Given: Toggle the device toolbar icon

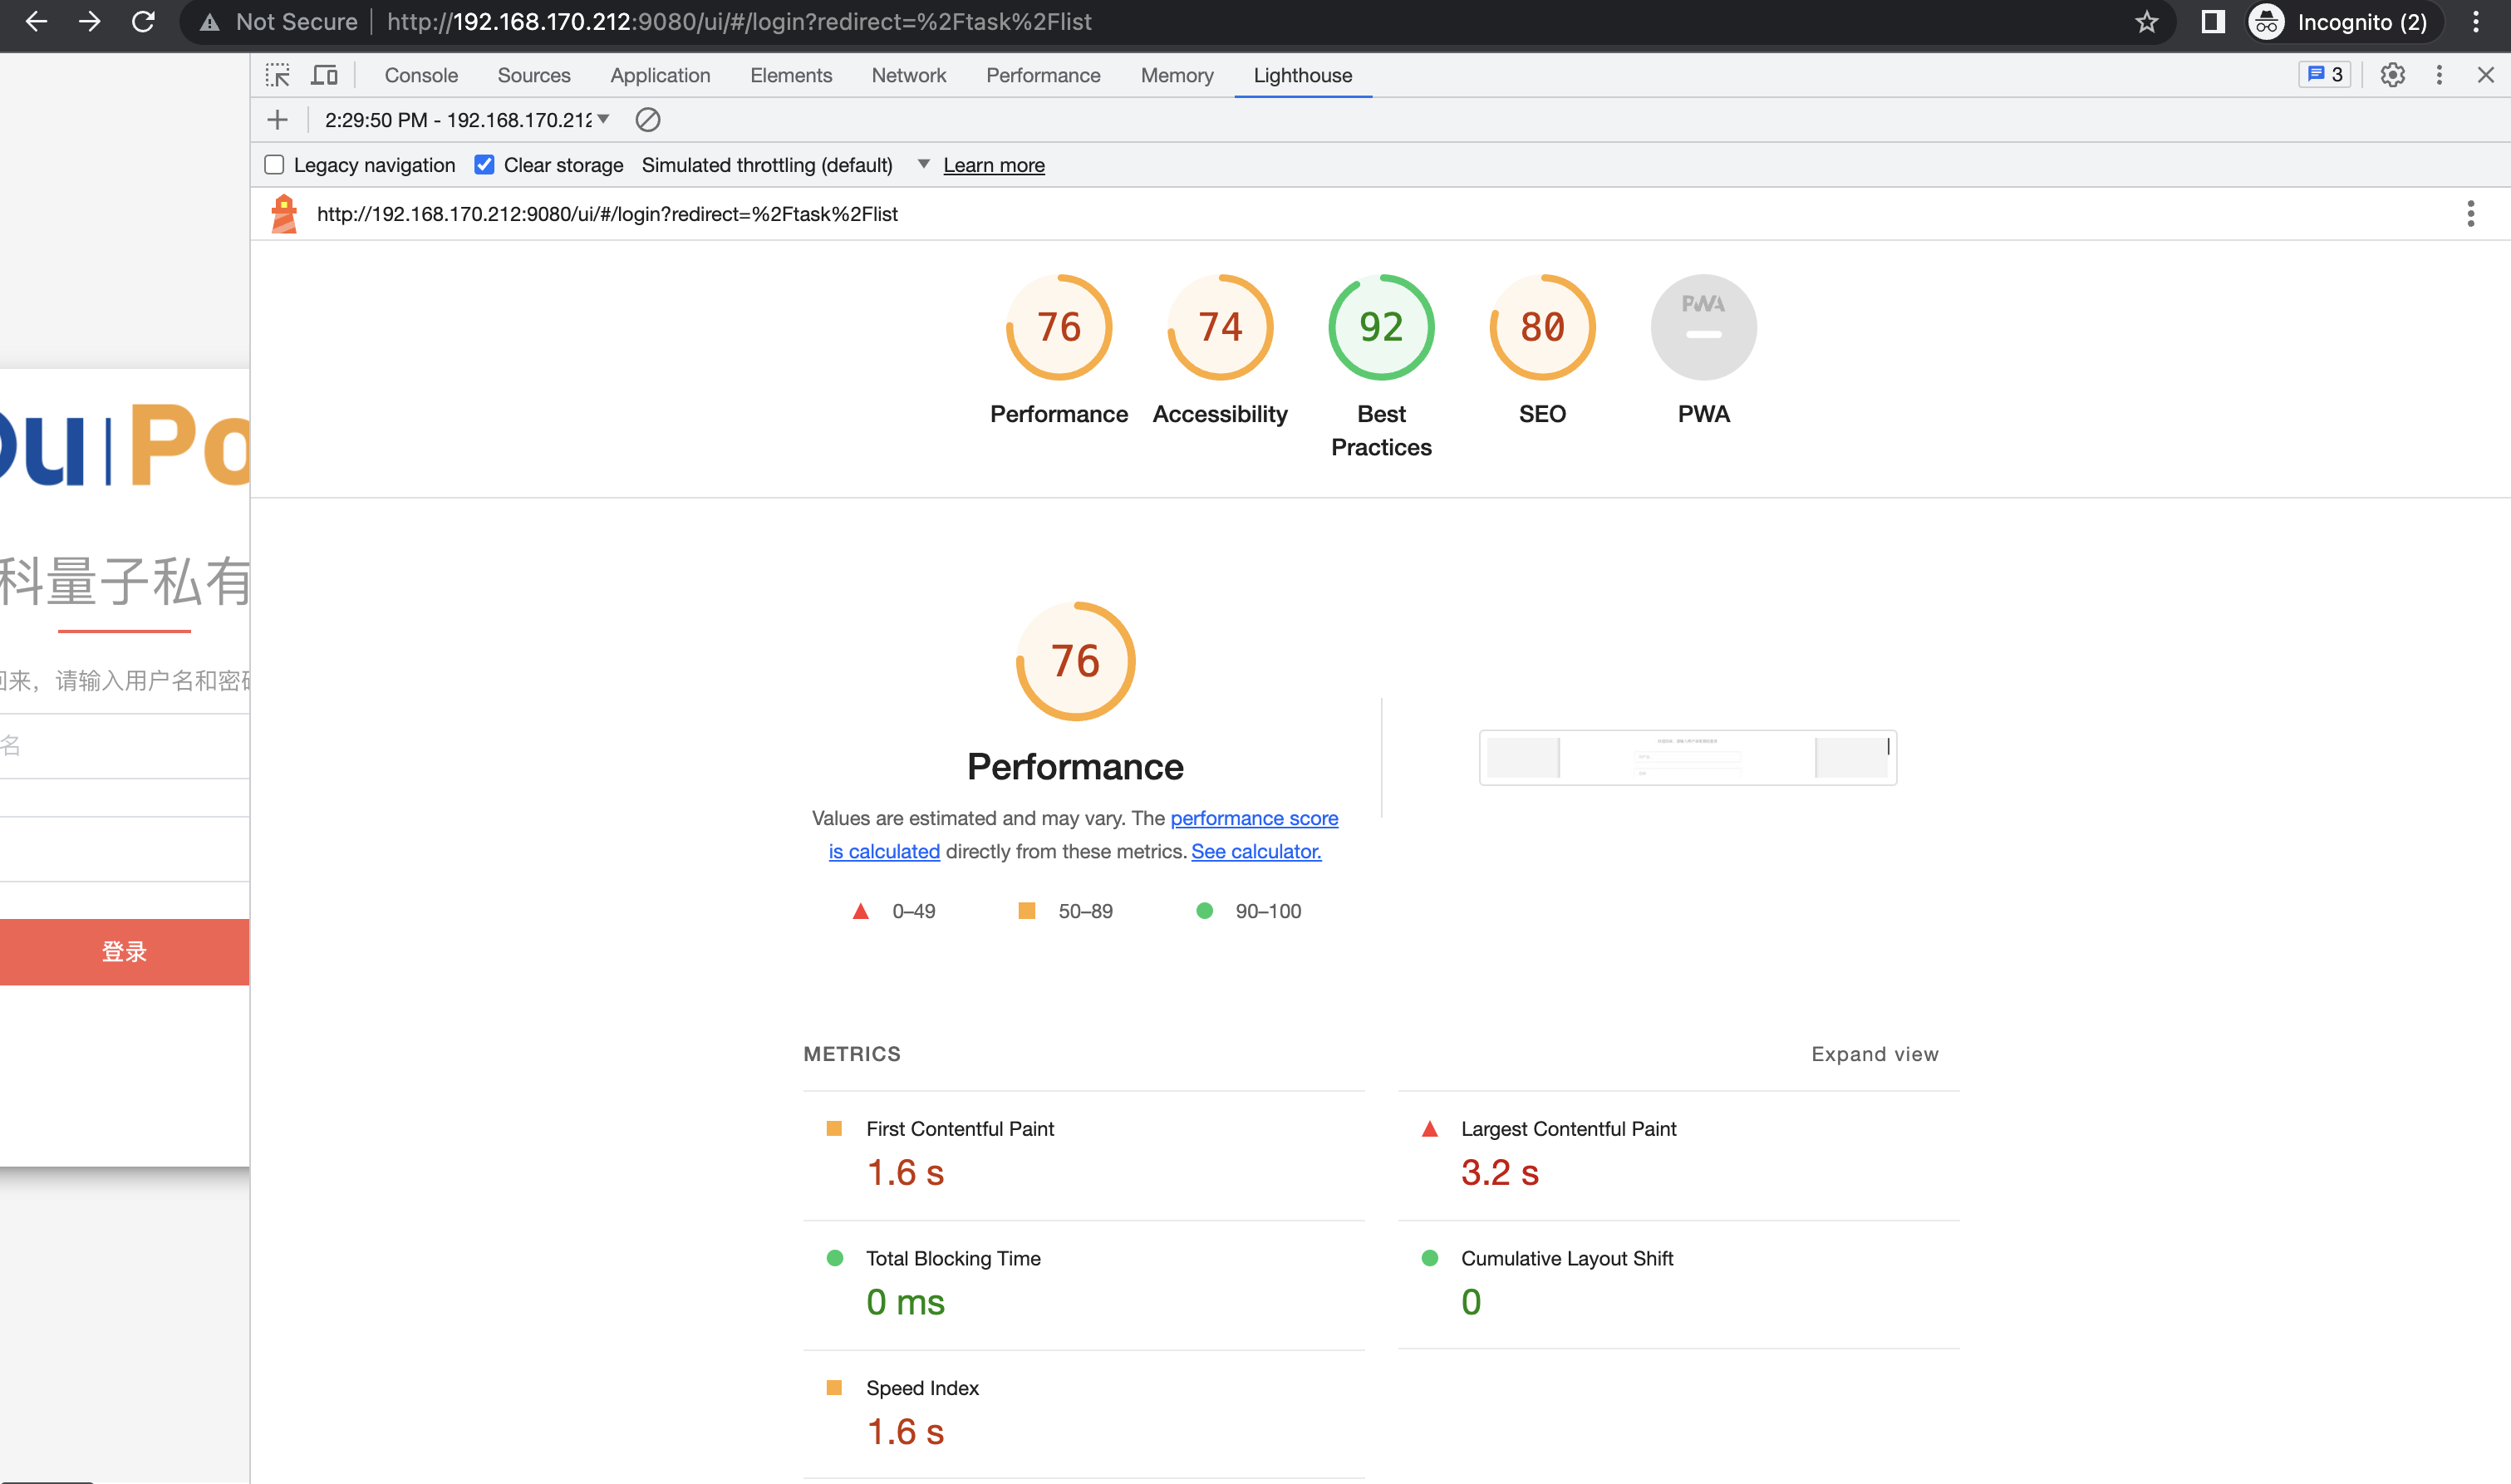Looking at the screenshot, I should coord(324,75).
